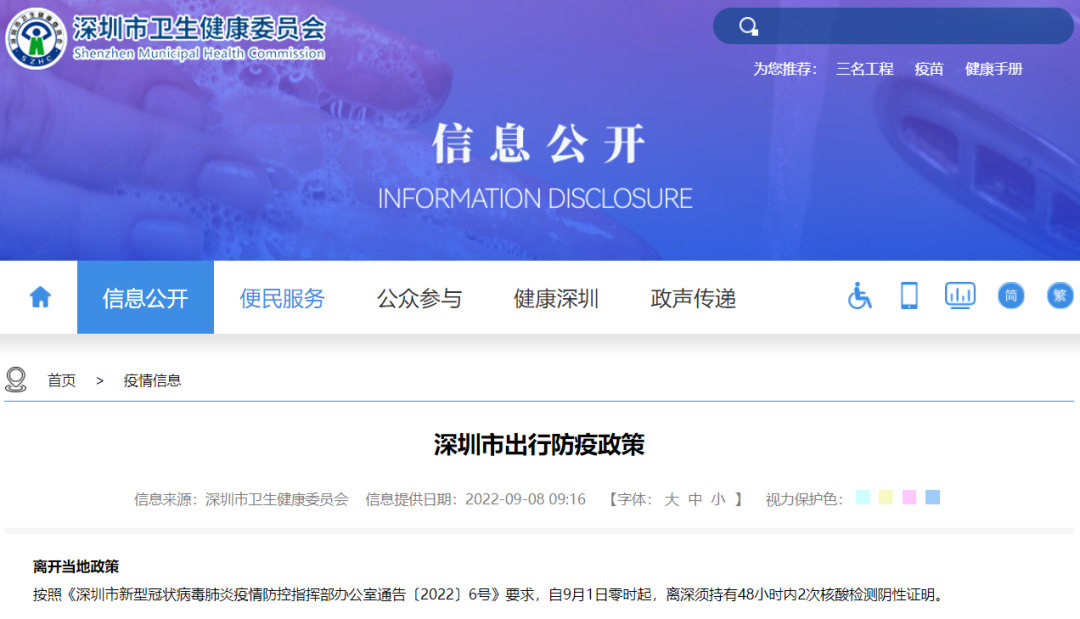Choose the cyan eye-protection color swatch

click(x=863, y=497)
